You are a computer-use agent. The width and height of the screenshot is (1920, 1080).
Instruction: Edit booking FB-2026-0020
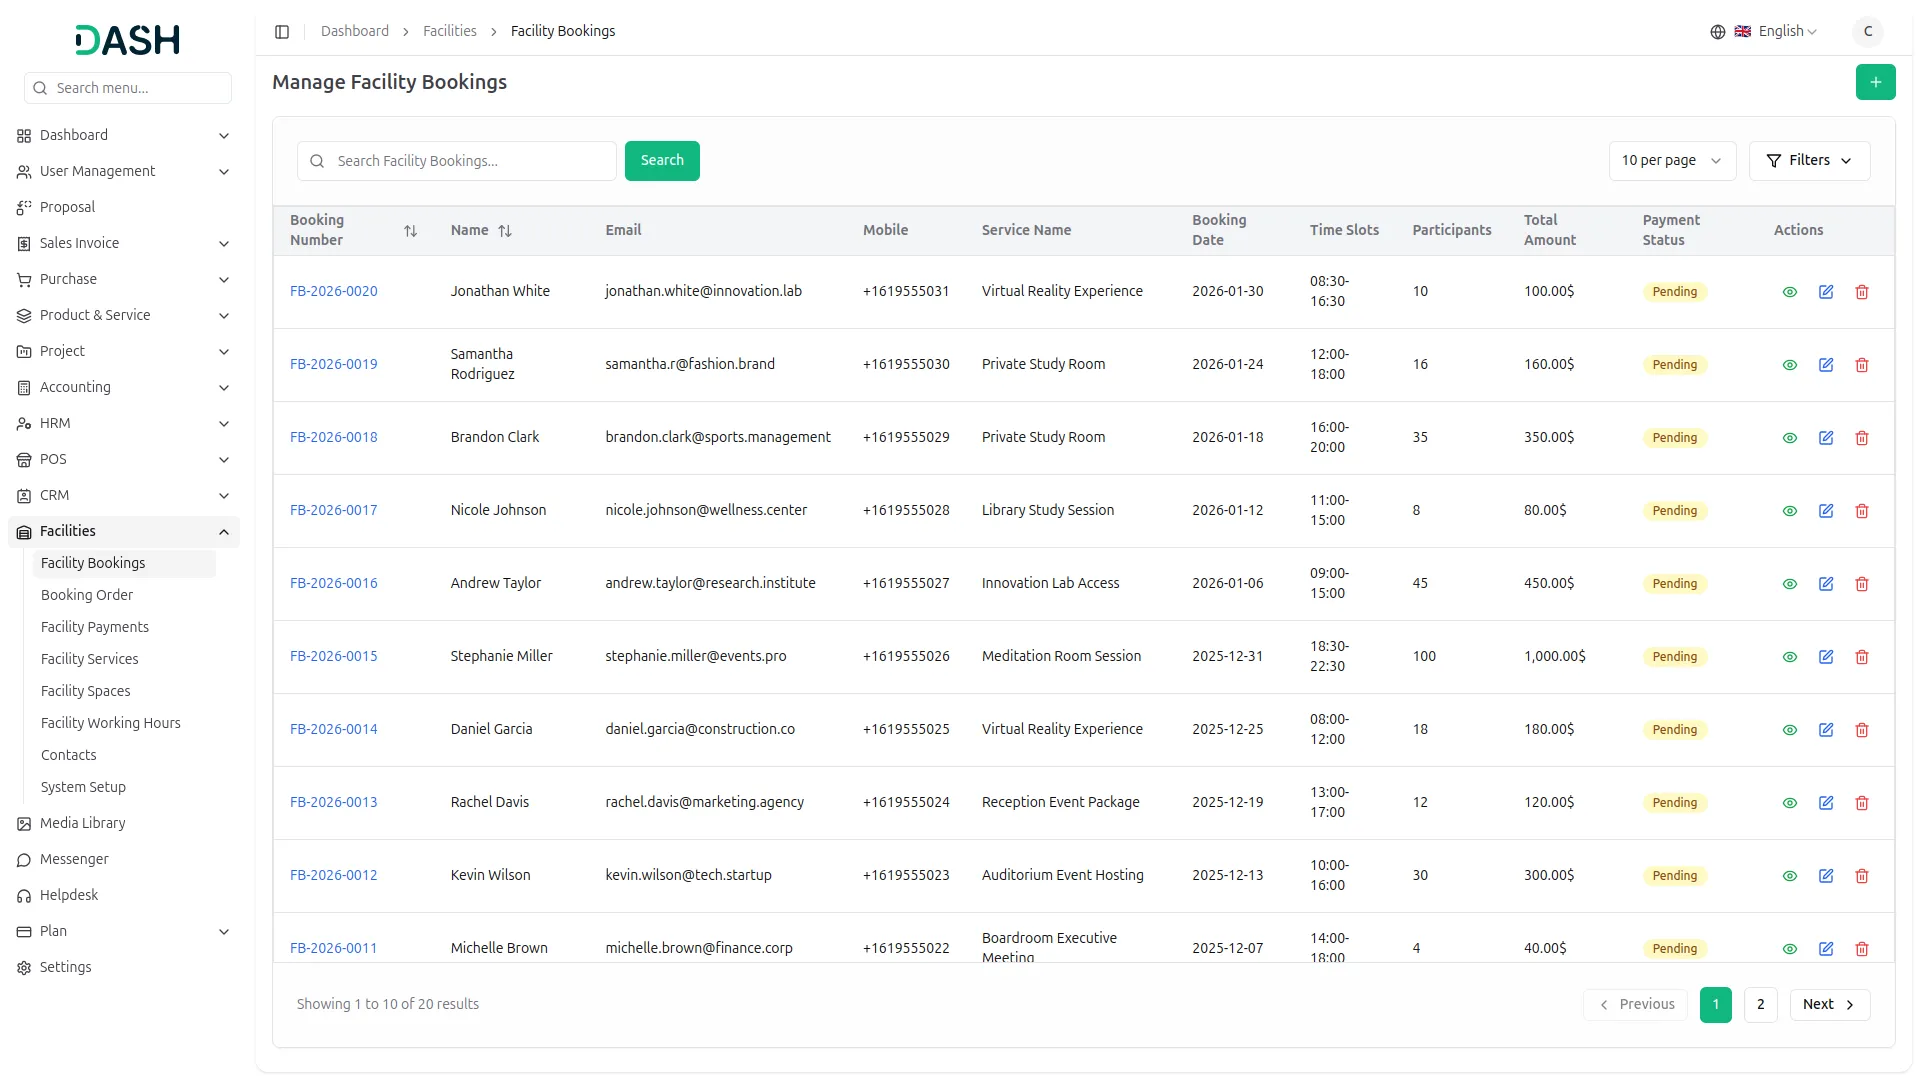click(x=1825, y=292)
